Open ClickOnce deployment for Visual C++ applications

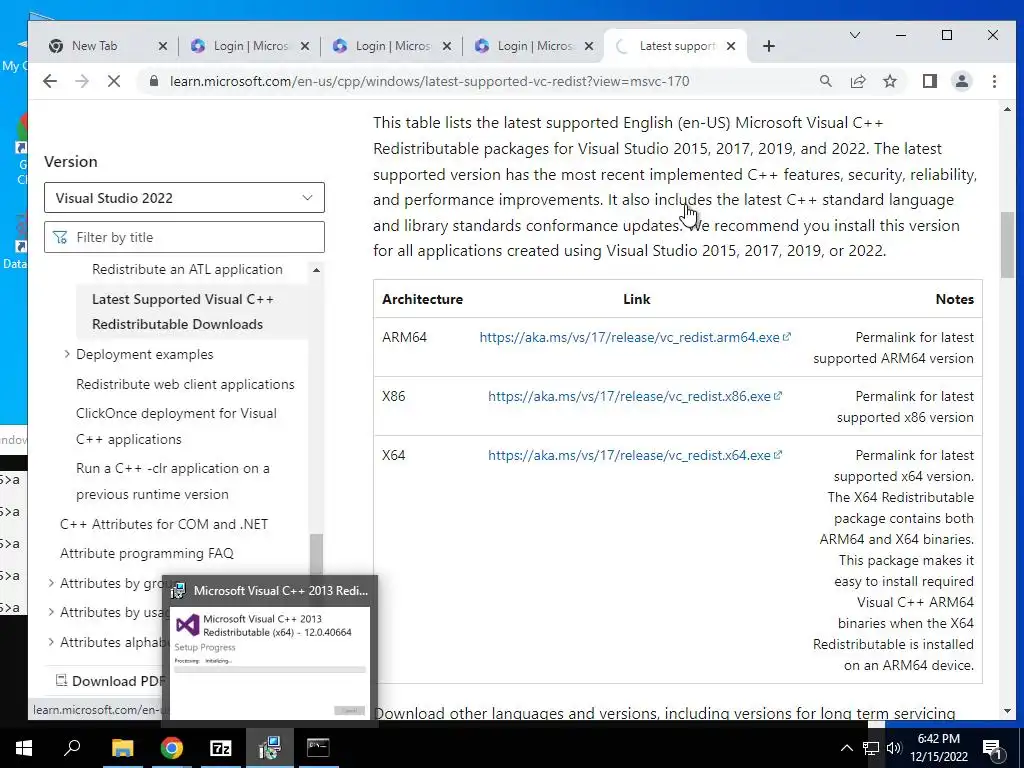tap(176, 426)
